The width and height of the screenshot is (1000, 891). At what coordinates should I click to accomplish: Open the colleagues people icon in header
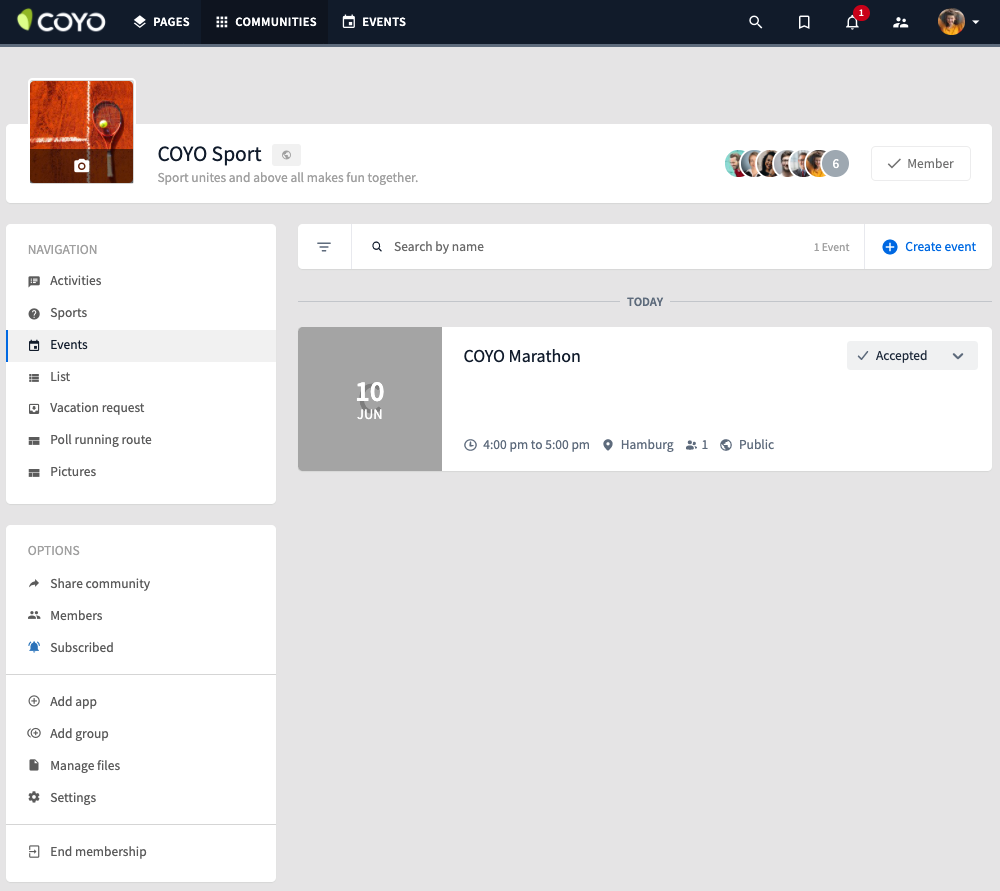(x=901, y=22)
